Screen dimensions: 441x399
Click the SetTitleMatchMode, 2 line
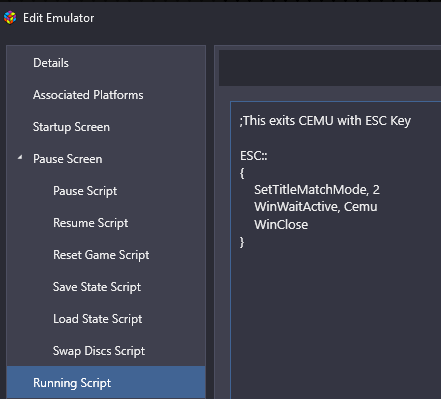point(317,190)
